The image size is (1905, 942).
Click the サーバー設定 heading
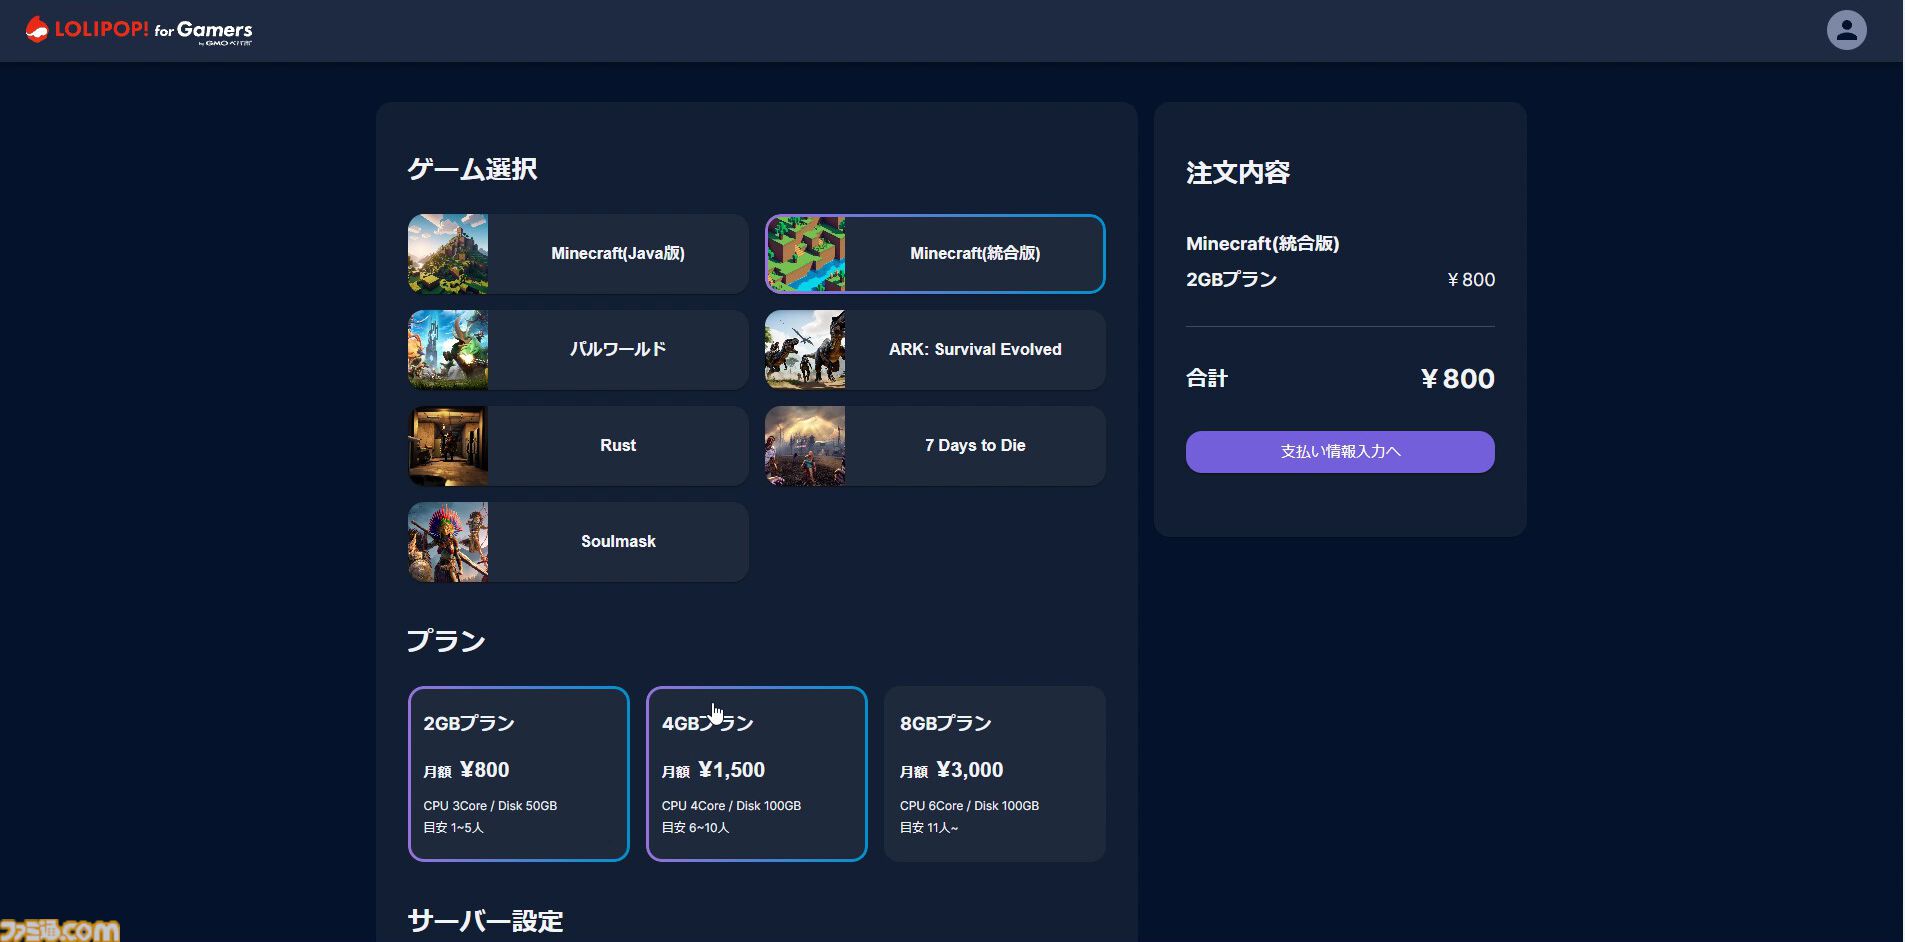tap(485, 921)
